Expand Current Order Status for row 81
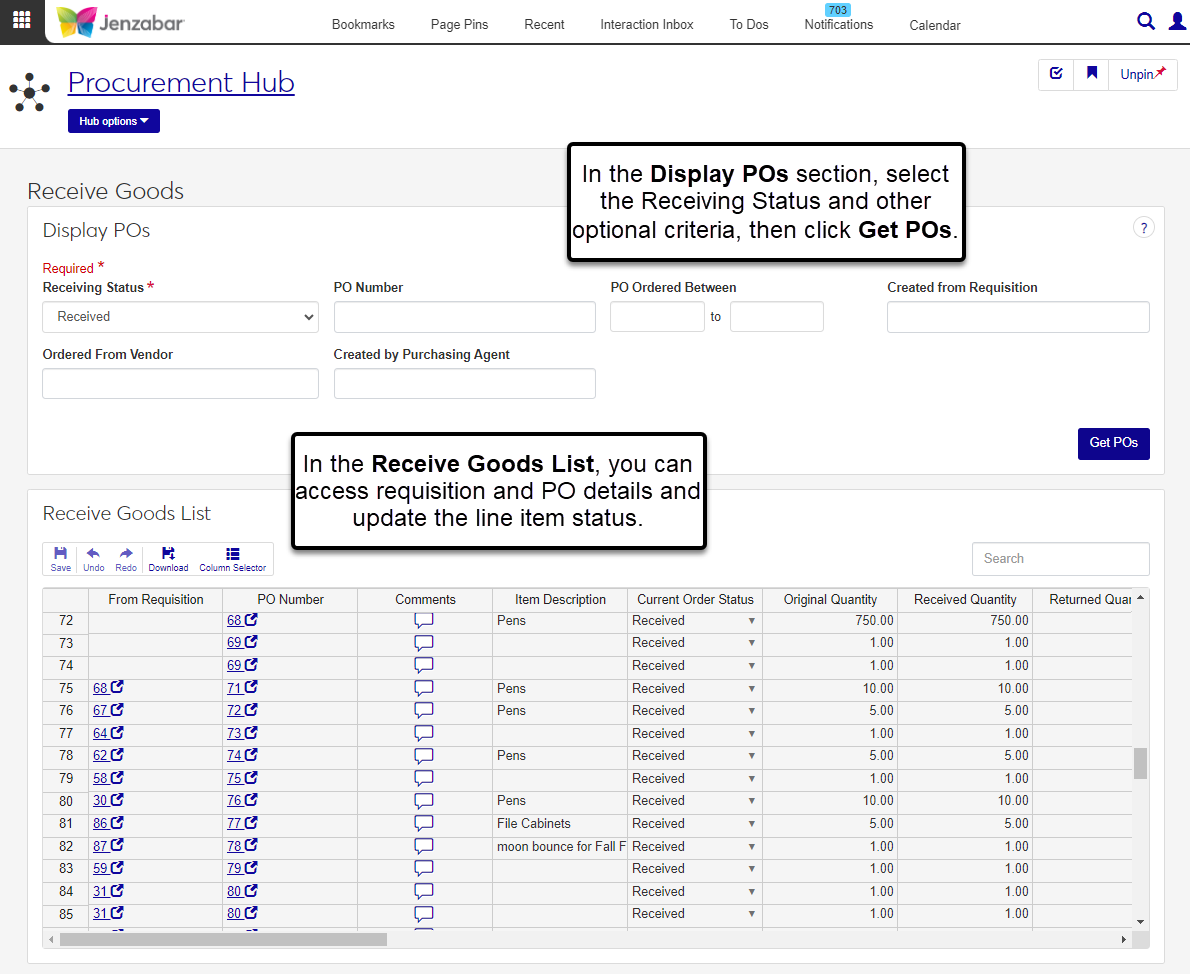This screenshot has height=974, width=1190. [x=751, y=824]
